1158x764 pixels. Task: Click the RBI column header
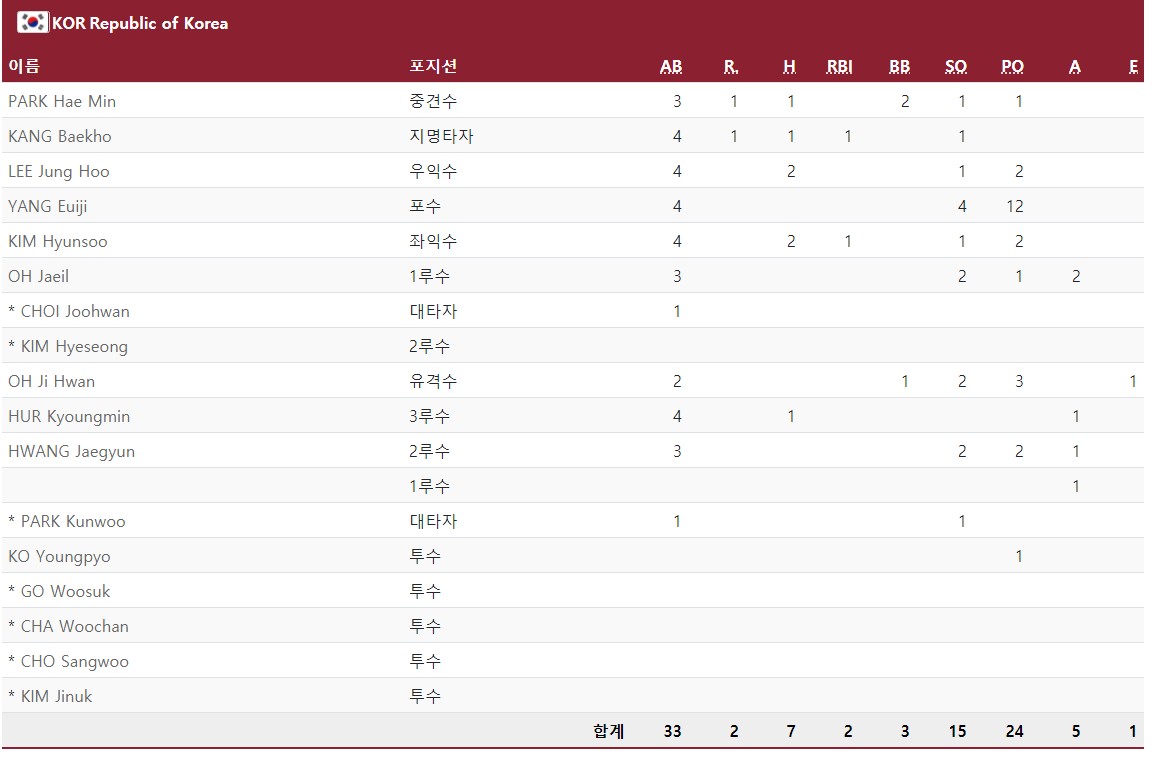click(840, 66)
